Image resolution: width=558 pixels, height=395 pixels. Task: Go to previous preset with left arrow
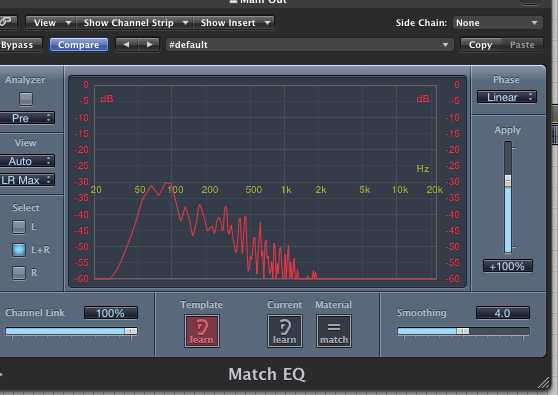(x=126, y=45)
